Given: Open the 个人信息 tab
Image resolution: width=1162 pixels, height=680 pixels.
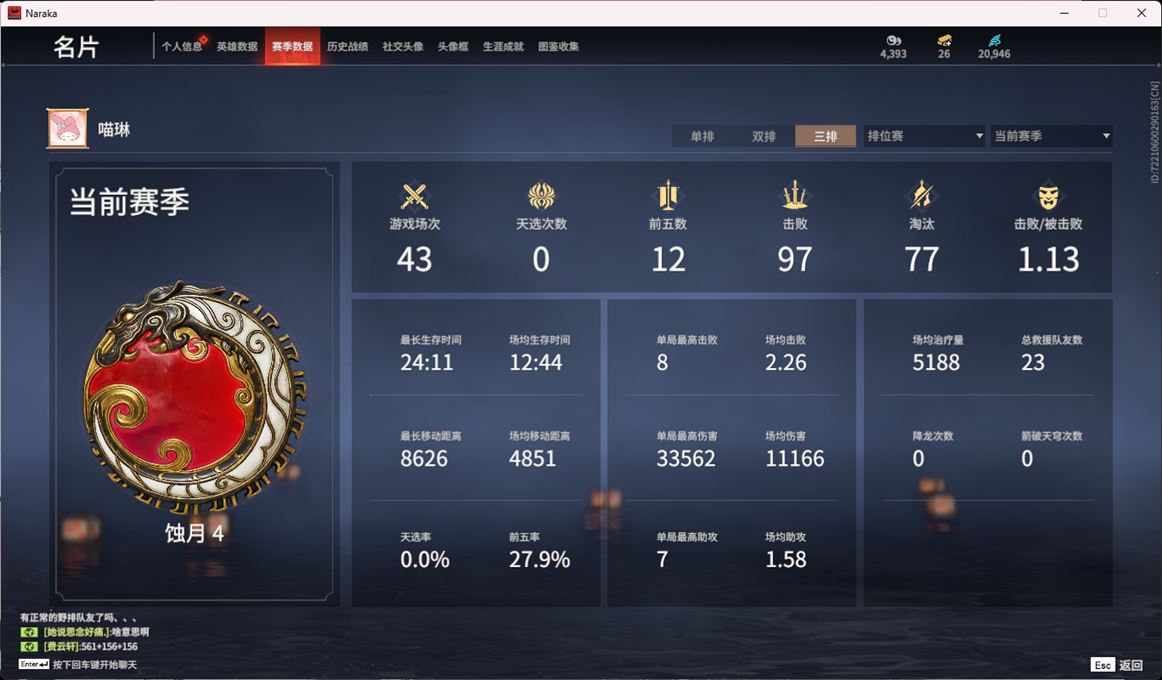Looking at the screenshot, I should [182, 47].
